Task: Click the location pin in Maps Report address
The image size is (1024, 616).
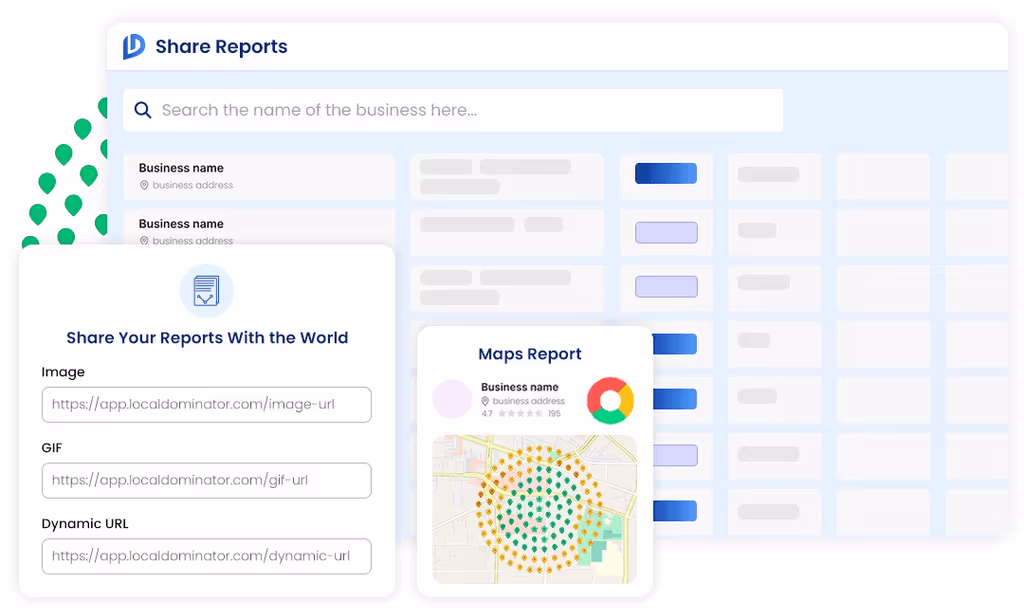Action: pyautogui.click(x=485, y=401)
